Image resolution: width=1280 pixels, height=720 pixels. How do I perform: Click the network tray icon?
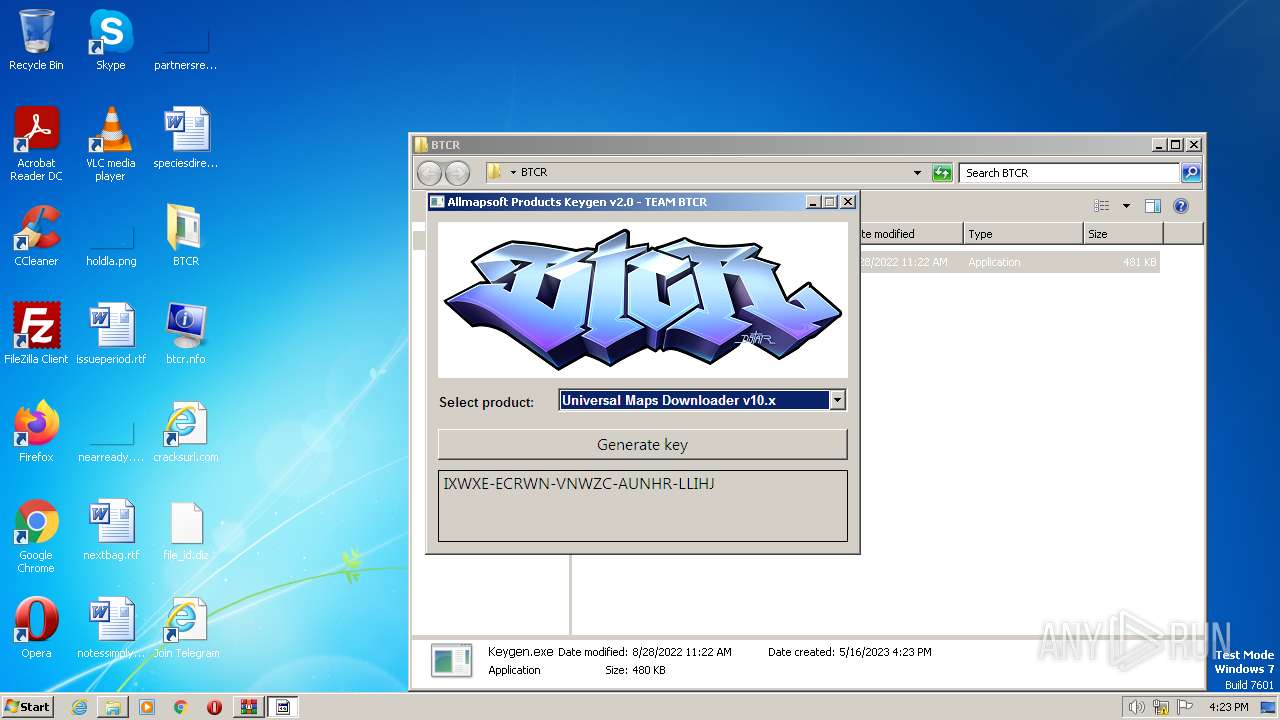tap(1161, 707)
